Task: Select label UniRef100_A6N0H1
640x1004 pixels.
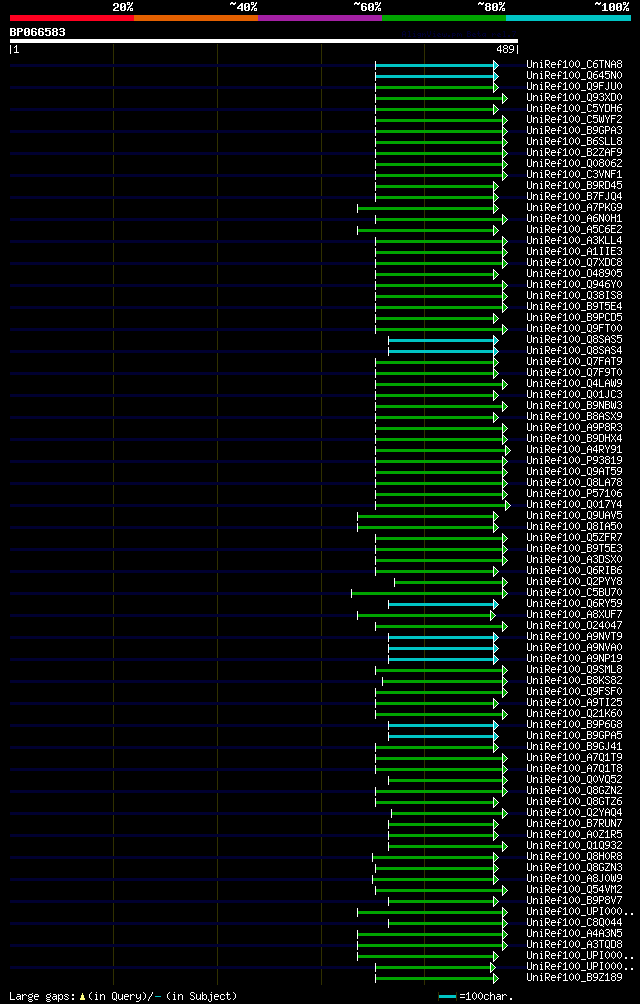Action: point(573,218)
